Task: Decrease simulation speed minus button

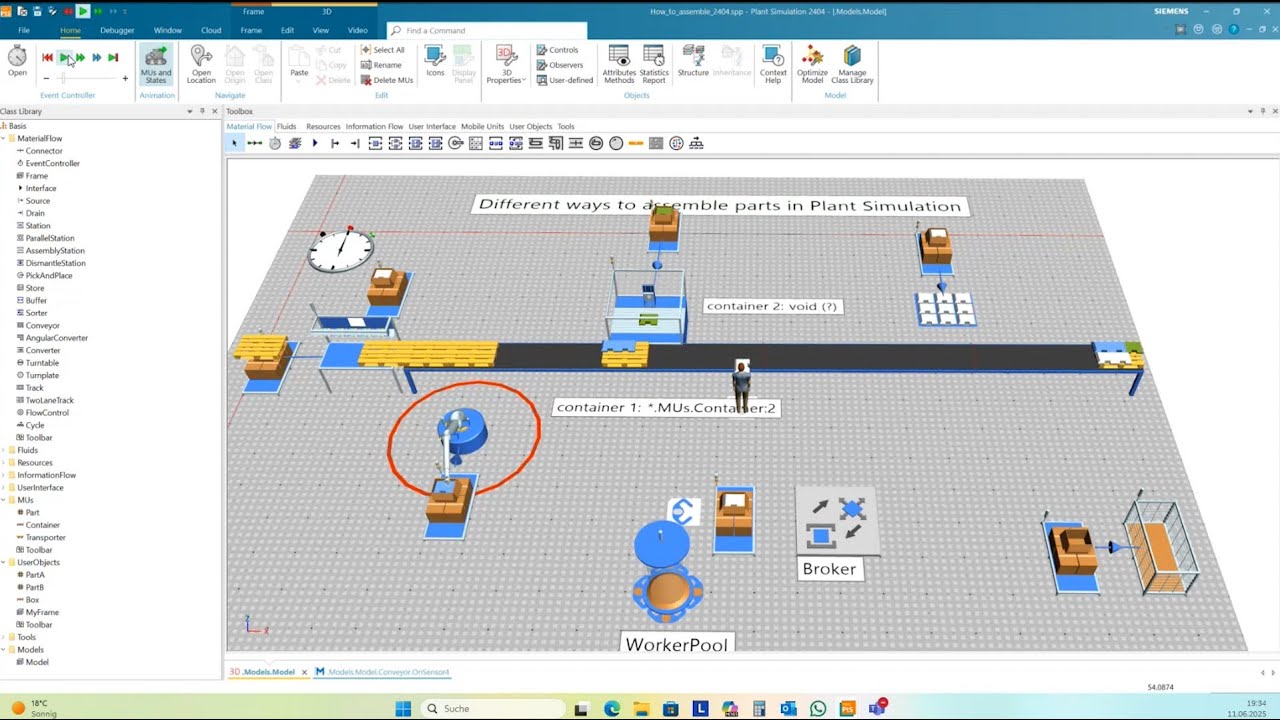Action: 46,78
